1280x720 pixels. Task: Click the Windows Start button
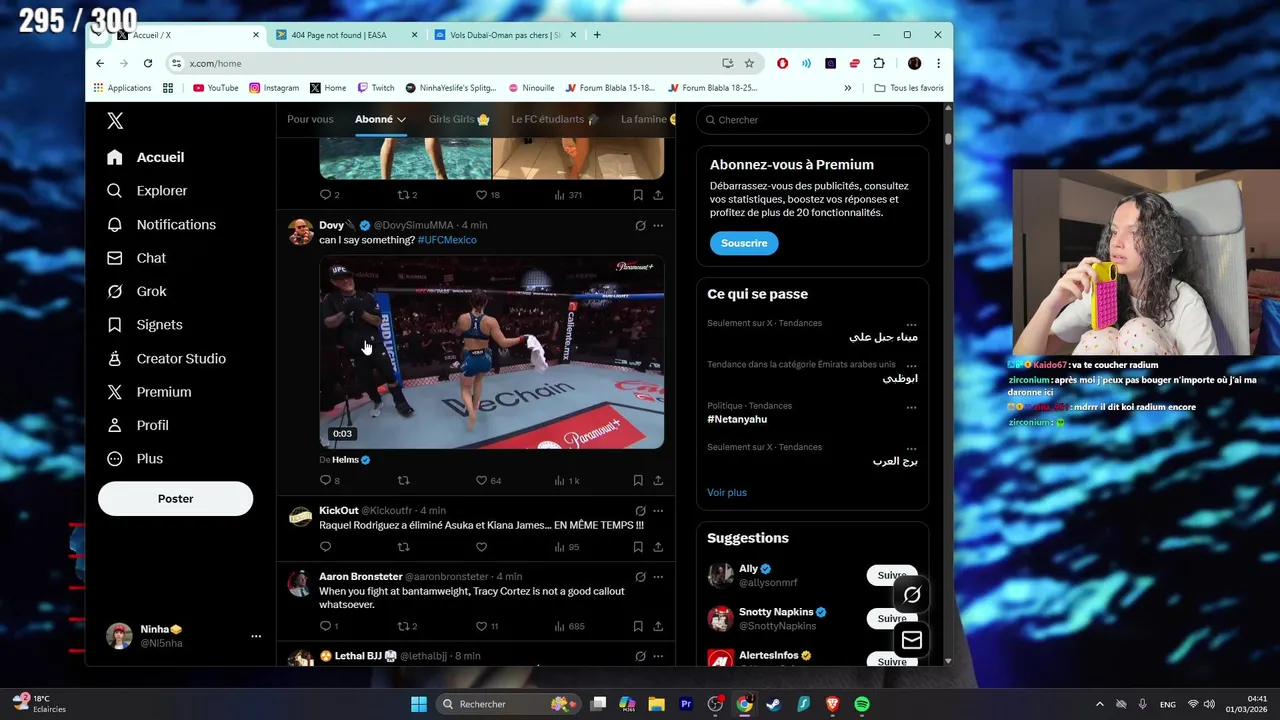tap(419, 704)
